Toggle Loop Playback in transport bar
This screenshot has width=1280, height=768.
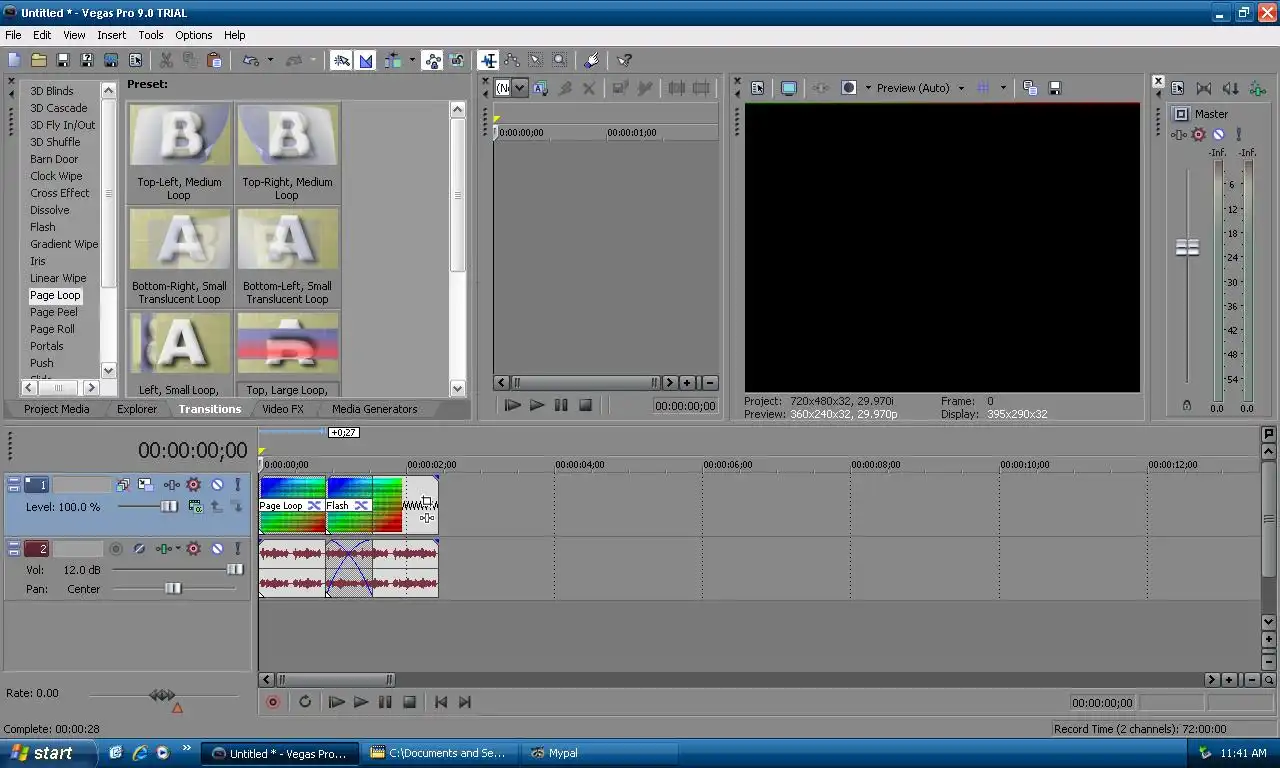click(305, 702)
